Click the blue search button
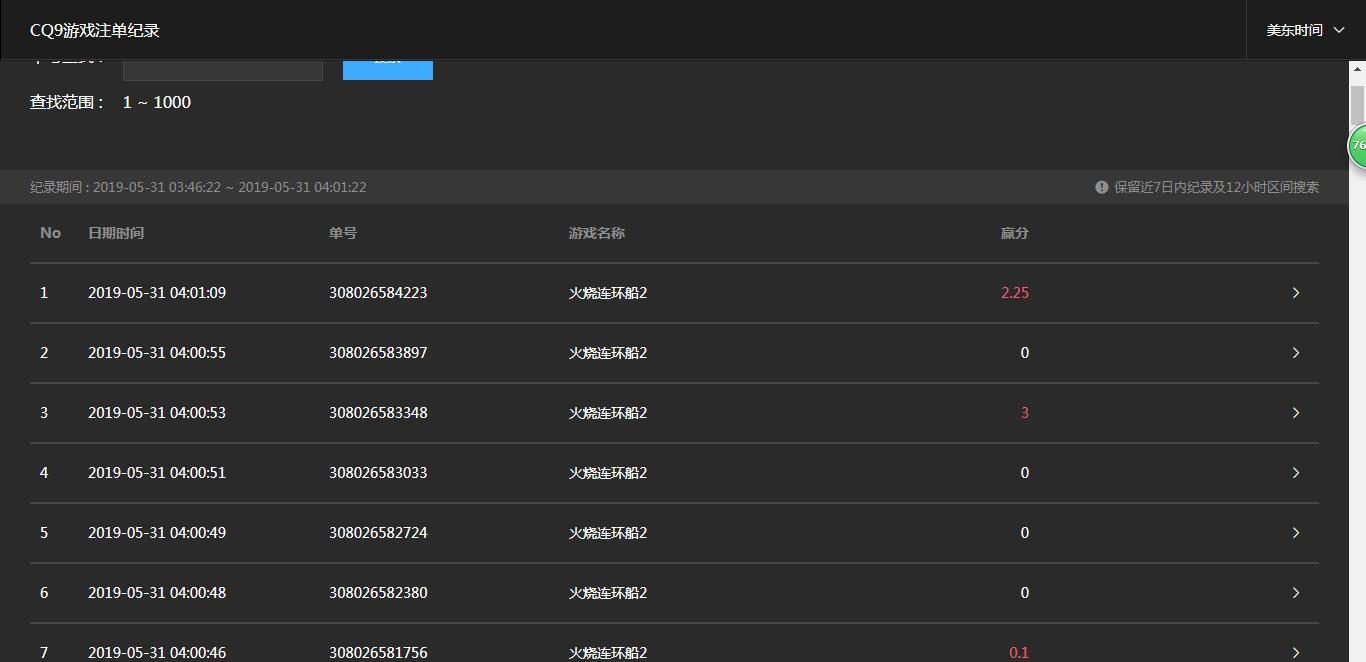 tap(388, 69)
